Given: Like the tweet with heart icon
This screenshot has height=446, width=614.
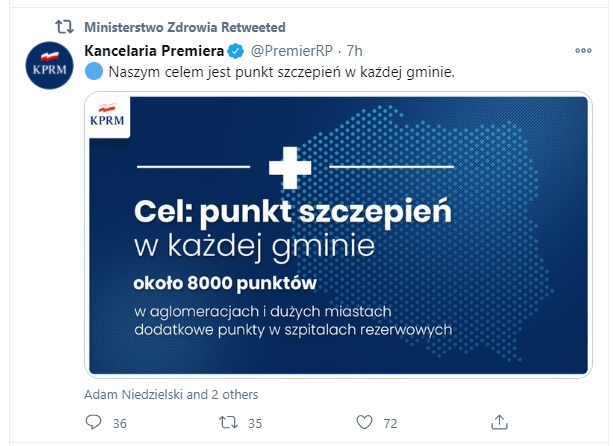Looking at the screenshot, I should [x=364, y=422].
